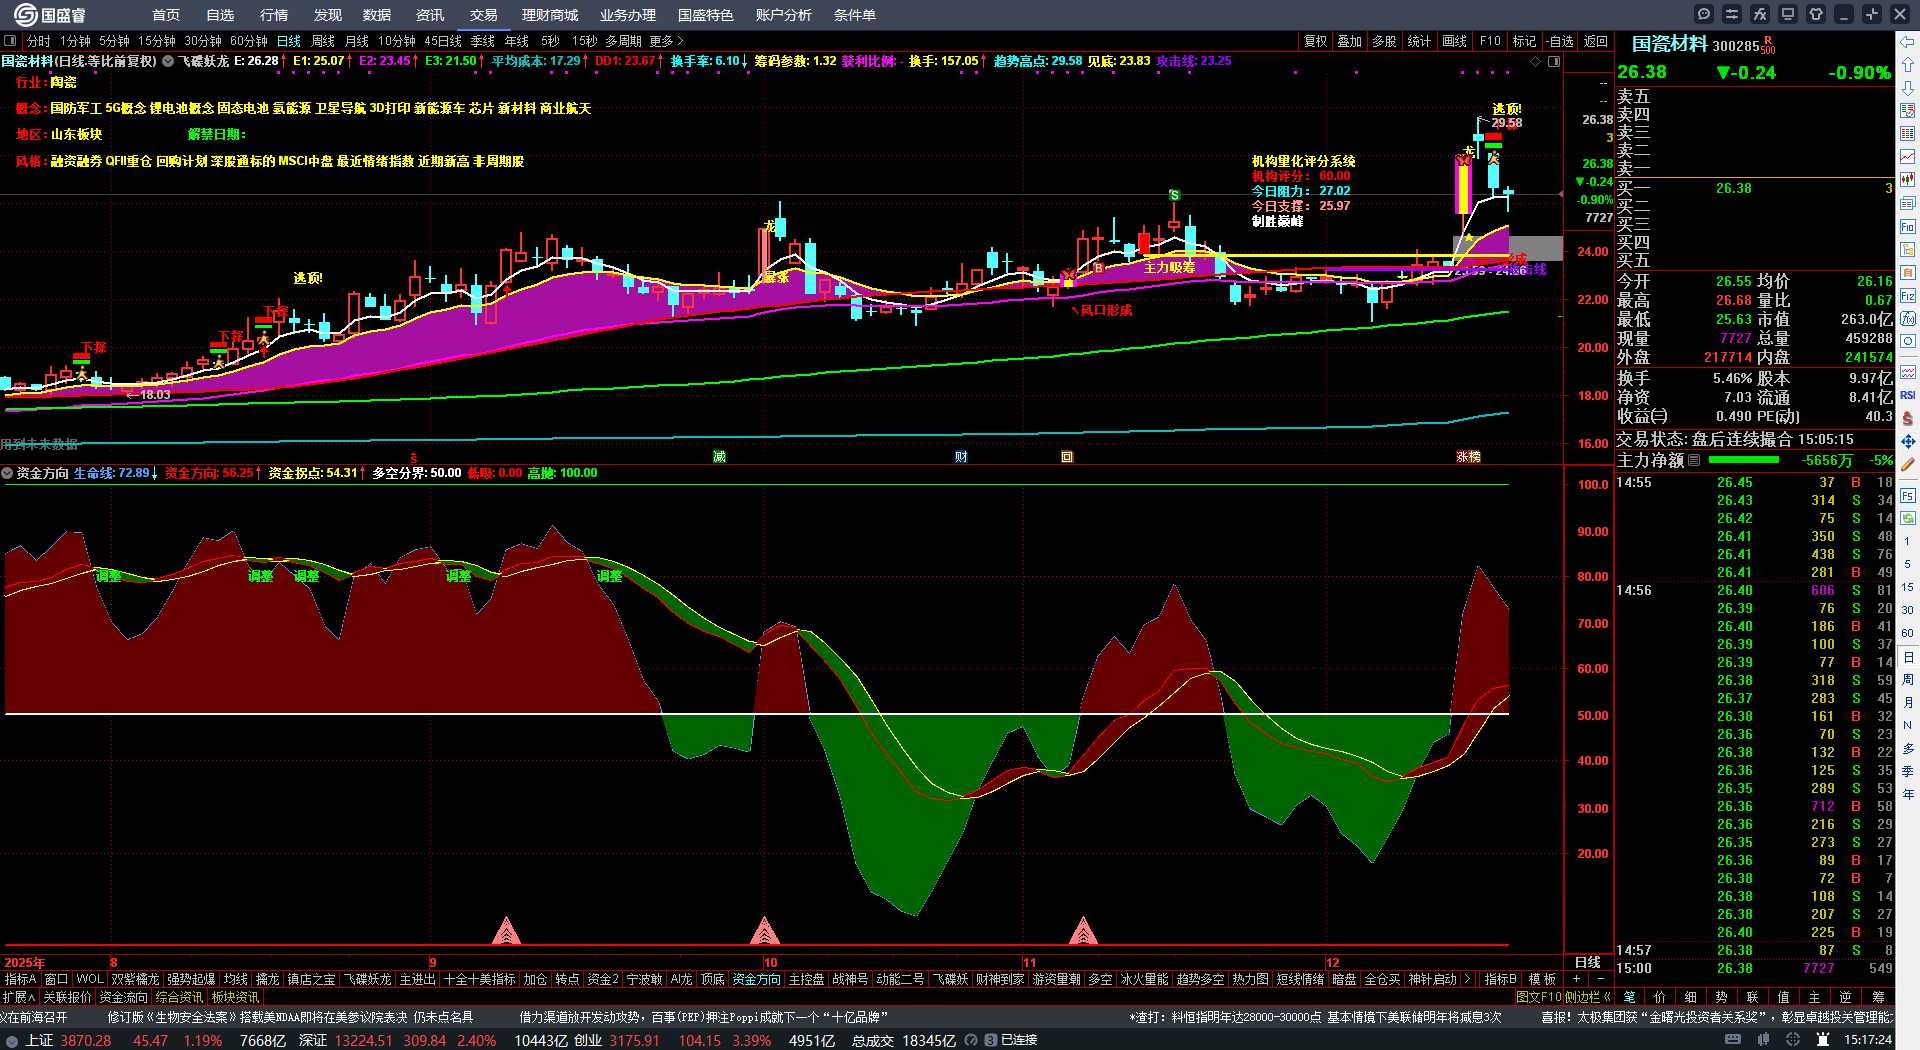The image size is (1920, 1050).
Task: Expand more indicator tabs with > arrow
Action: (1467, 979)
